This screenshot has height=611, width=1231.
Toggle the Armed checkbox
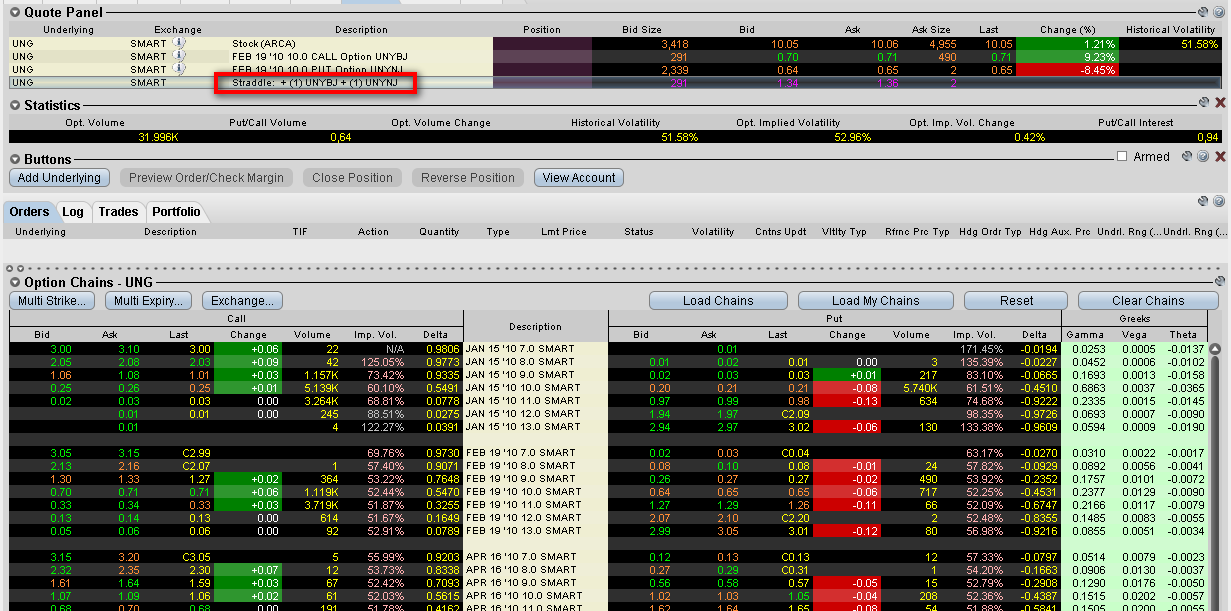(x=1122, y=157)
